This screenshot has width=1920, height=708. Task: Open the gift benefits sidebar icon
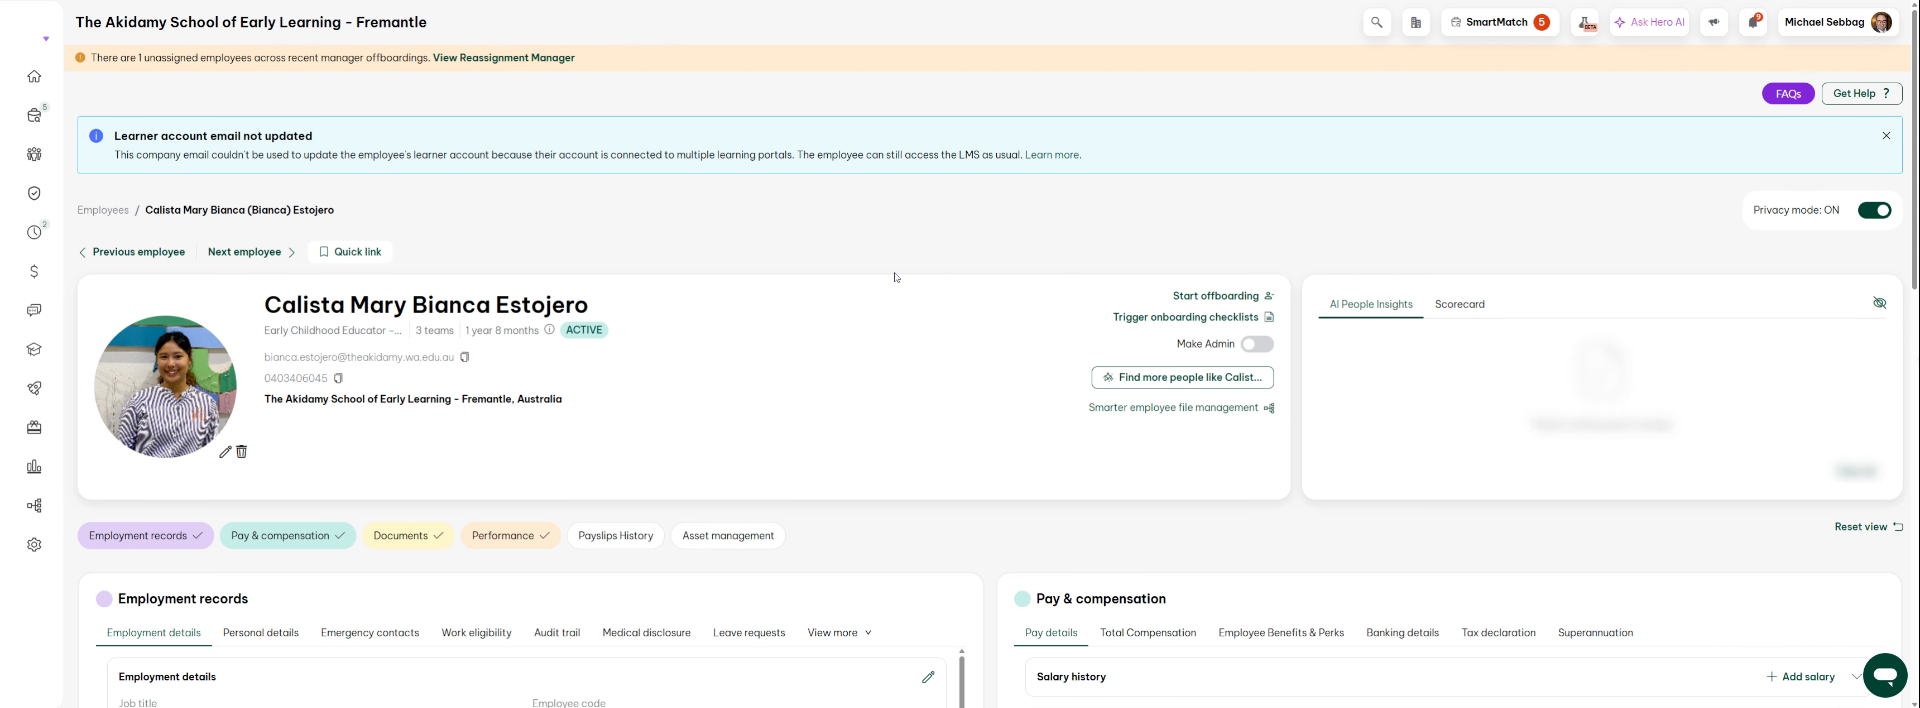coord(34,427)
